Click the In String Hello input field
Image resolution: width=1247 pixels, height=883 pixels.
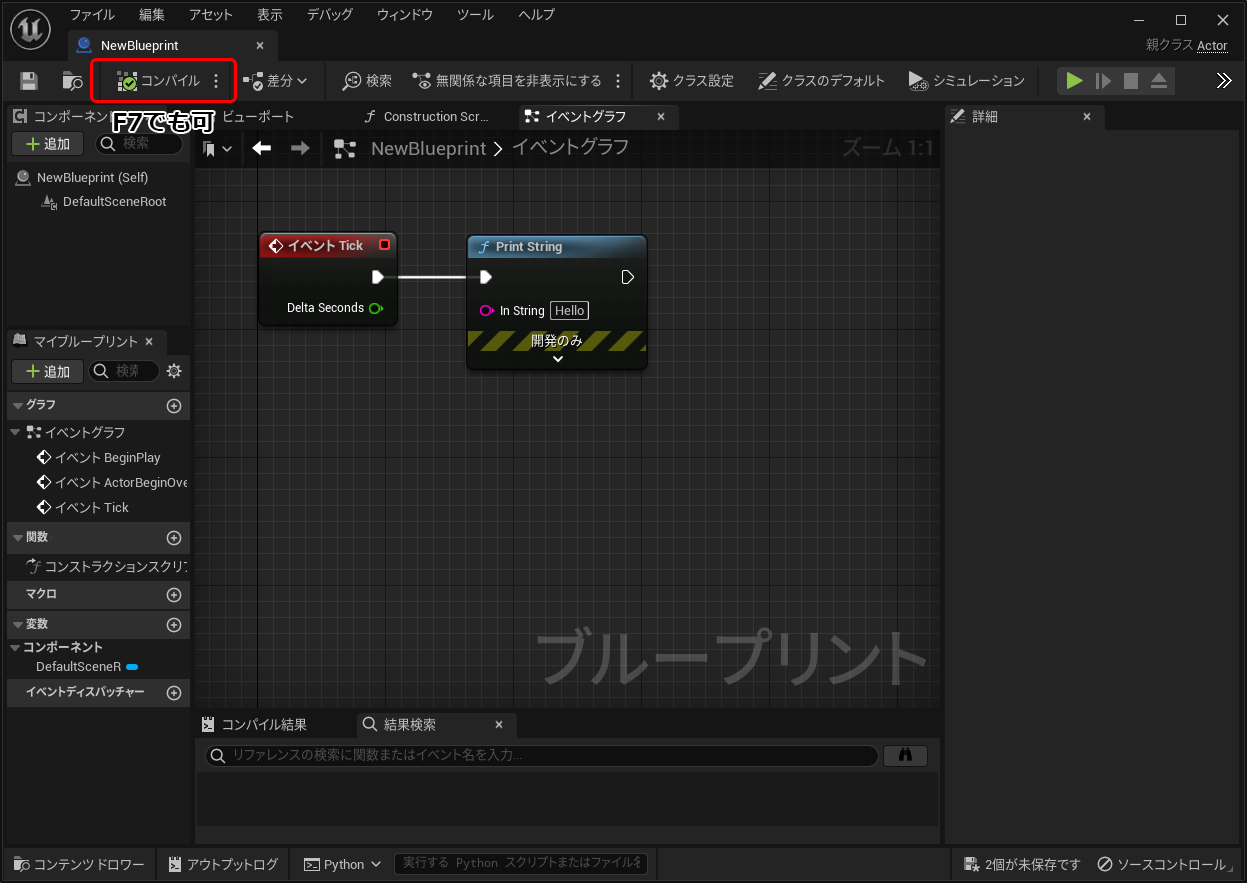pyautogui.click(x=569, y=311)
